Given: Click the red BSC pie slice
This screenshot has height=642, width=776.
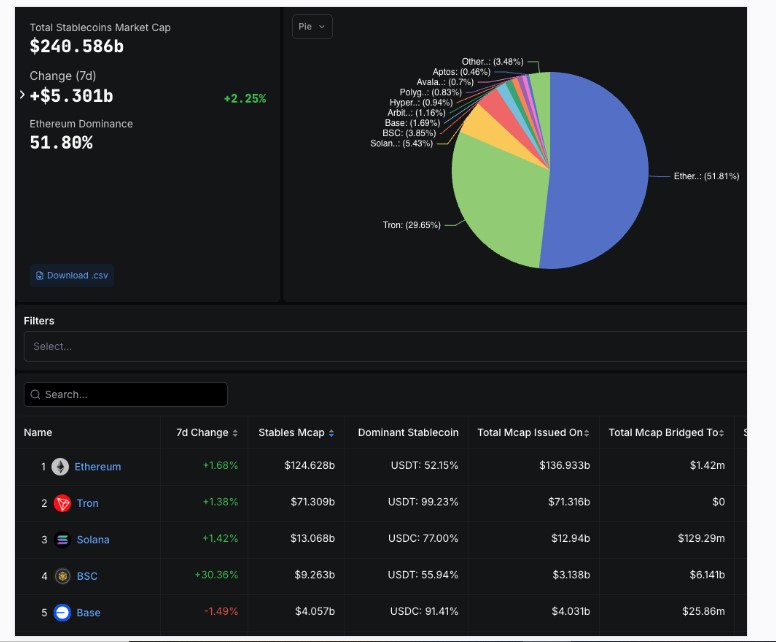Looking at the screenshot, I should 502,109.
